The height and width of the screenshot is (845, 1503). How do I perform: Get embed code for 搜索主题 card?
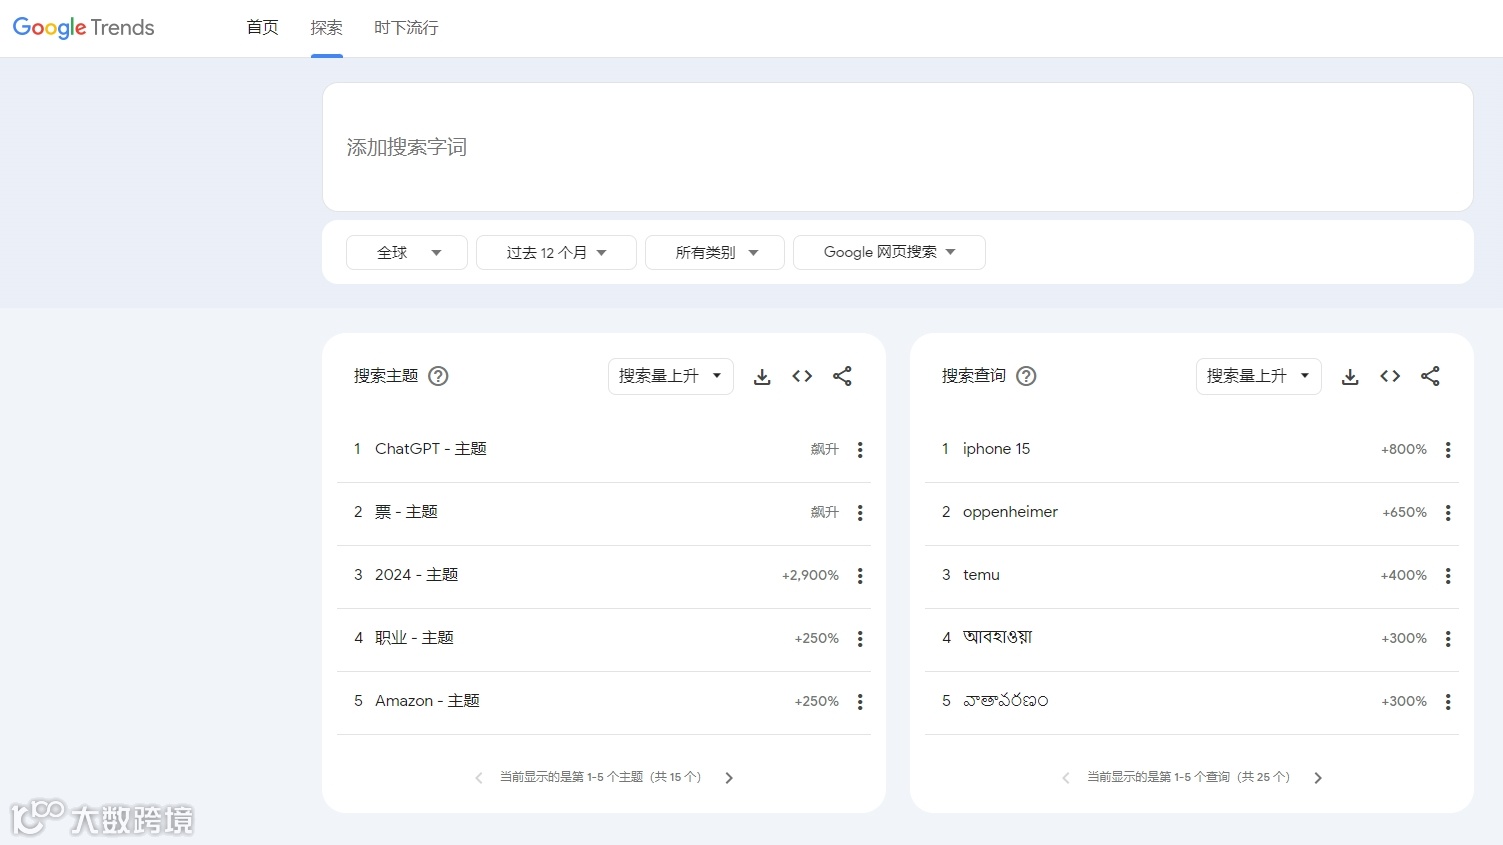(802, 376)
